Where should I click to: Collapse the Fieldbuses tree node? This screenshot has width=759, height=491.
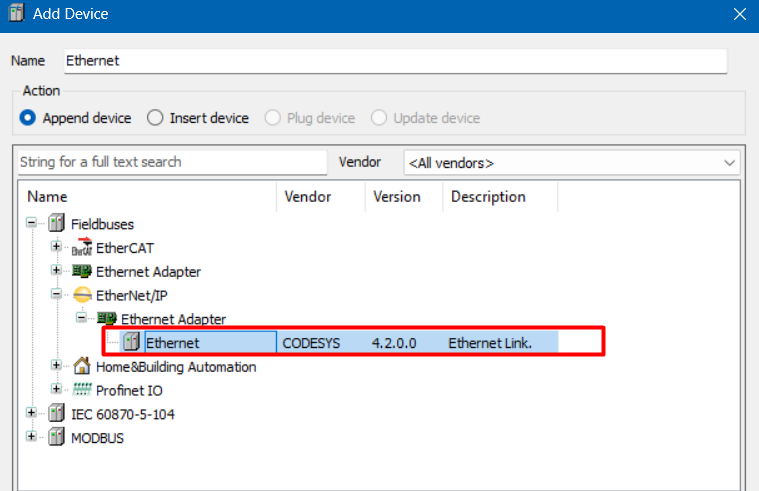coord(32,224)
